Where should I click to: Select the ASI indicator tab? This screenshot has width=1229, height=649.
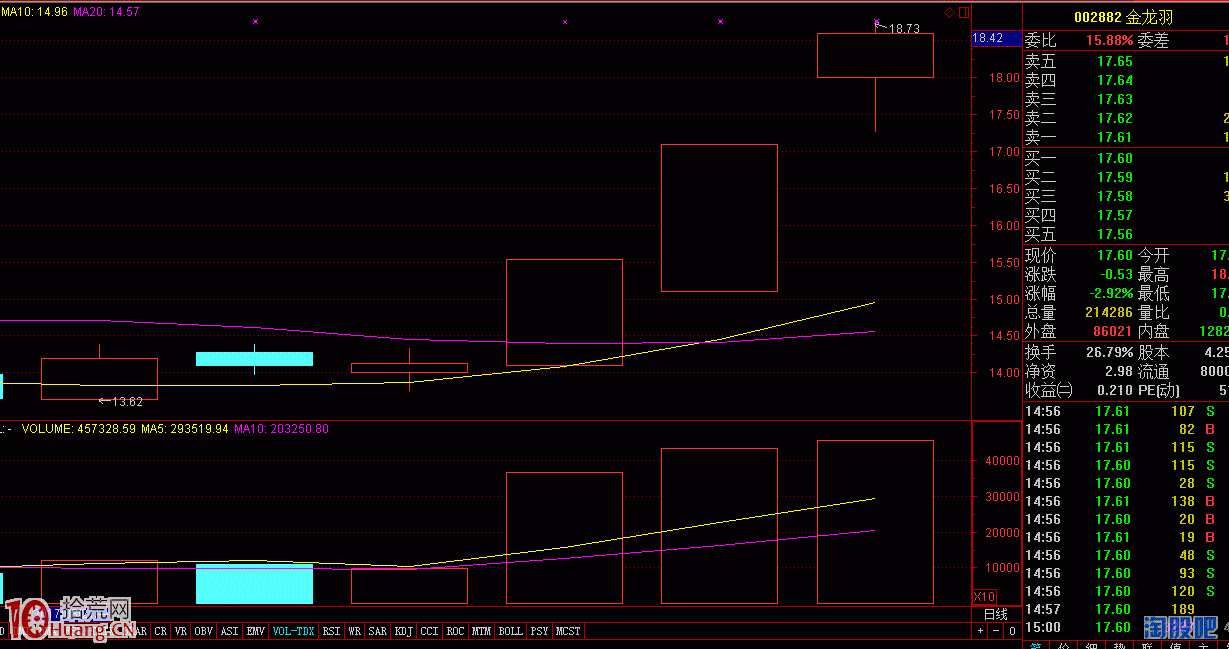tap(230, 632)
